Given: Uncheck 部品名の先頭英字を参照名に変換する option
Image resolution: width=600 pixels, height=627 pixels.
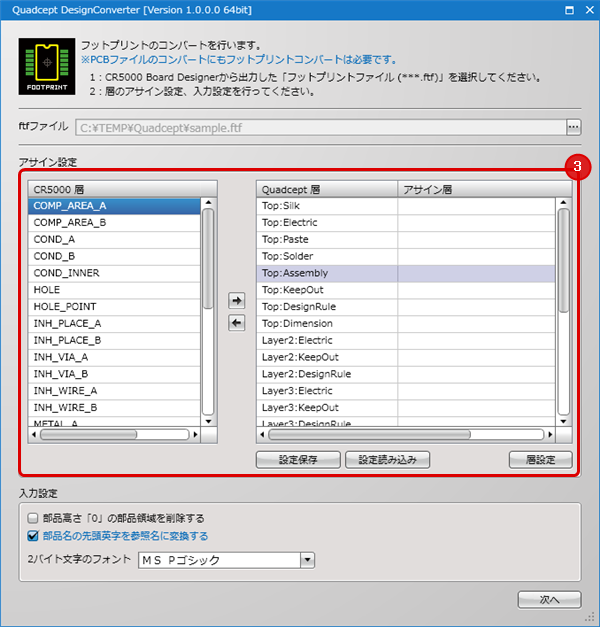Looking at the screenshot, I should (x=33, y=535).
